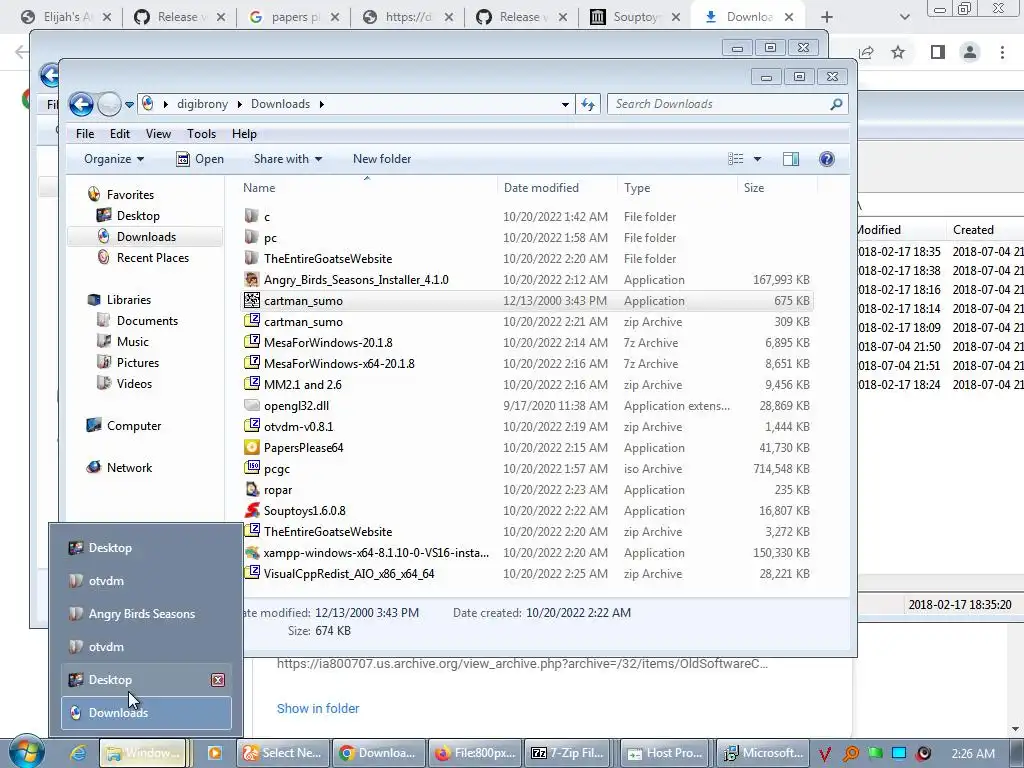This screenshot has height=768, width=1024.
Task: Select the cartman_sumo application icon
Action: click(251, 300)
